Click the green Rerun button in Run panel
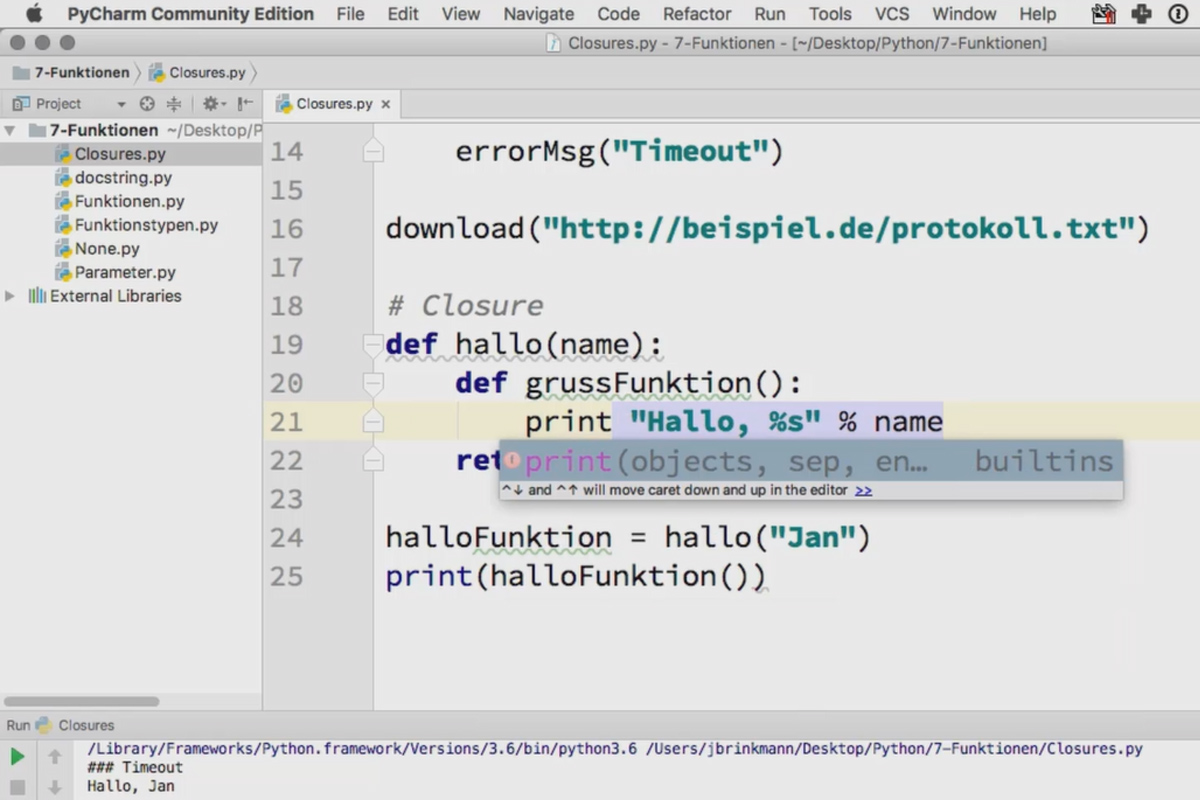Image resolution: width=1200 pixels, height=800 pixels. click(18, 757)
